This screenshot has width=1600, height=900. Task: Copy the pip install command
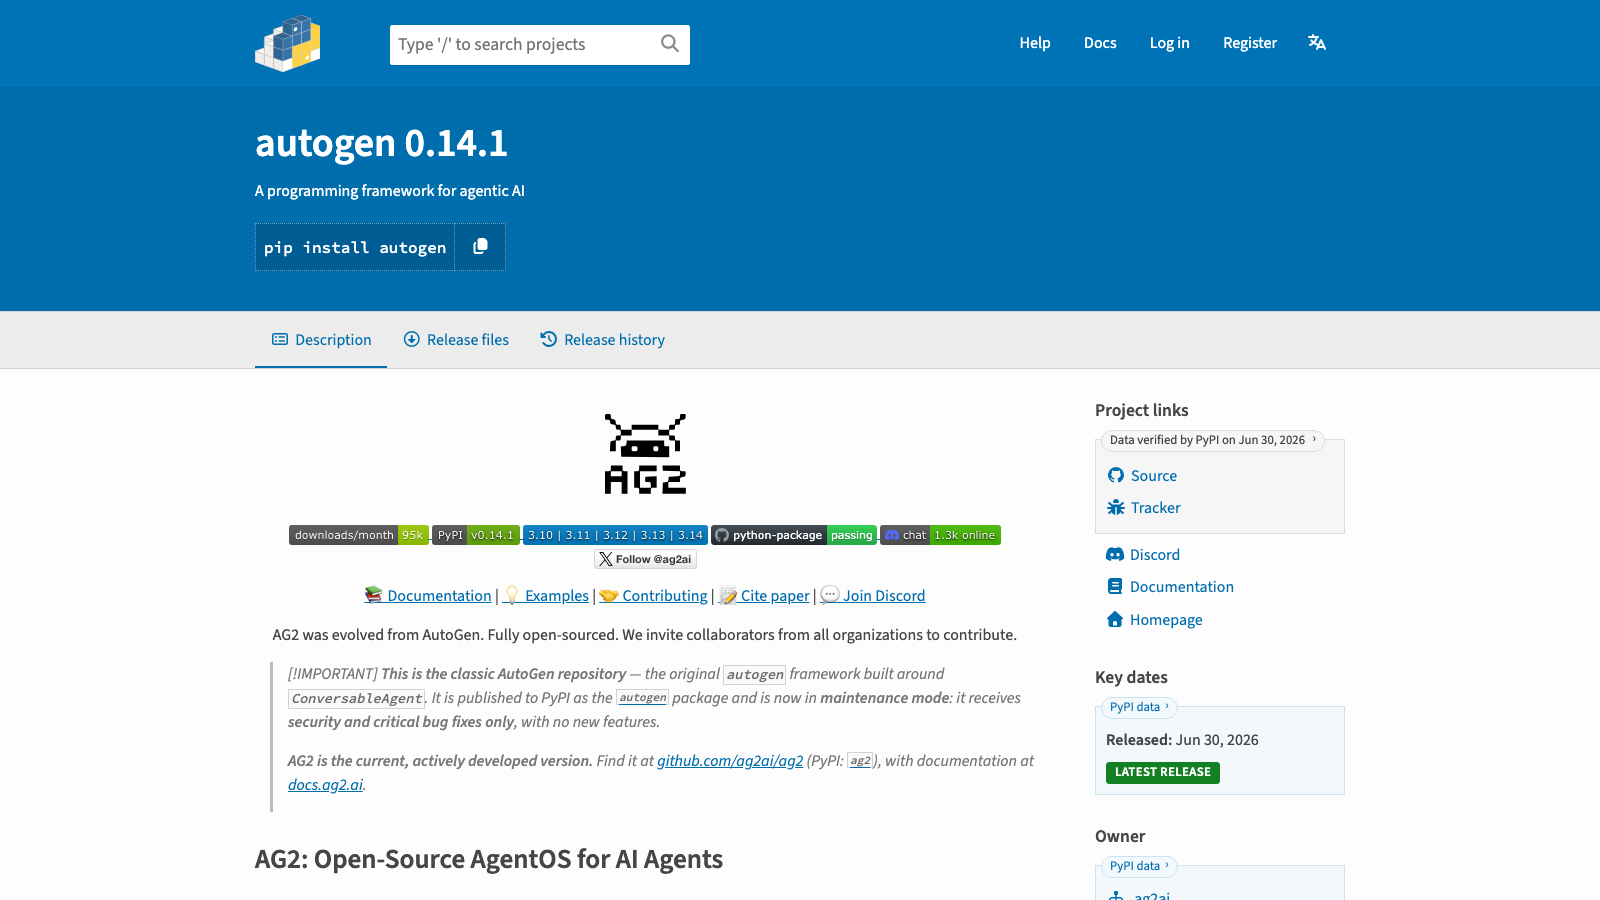(480, 247)
